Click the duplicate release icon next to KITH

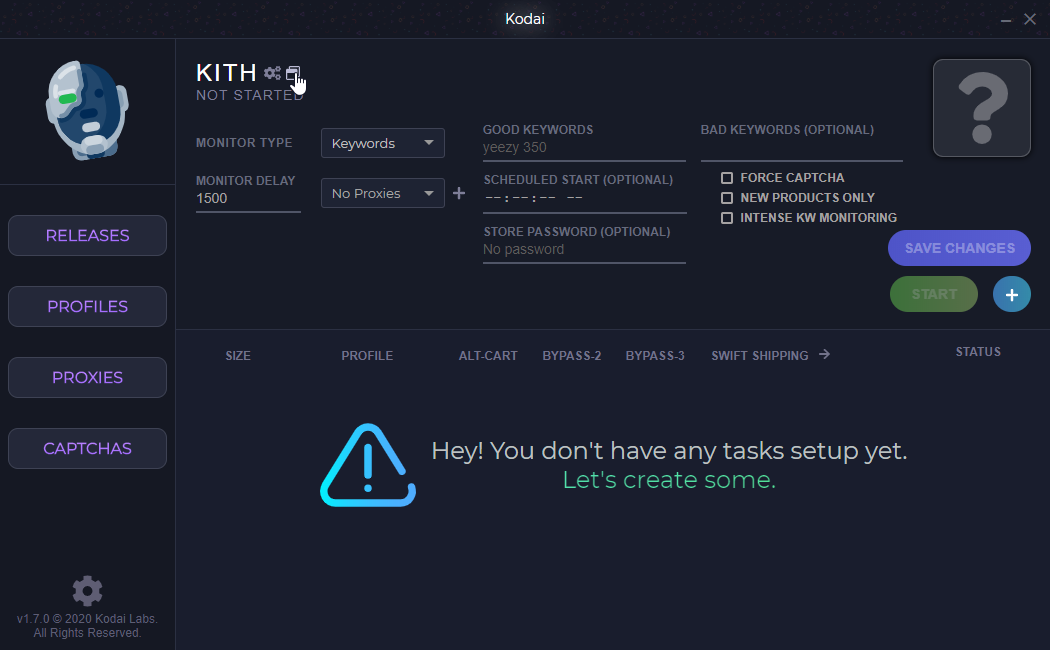[293, 73]
